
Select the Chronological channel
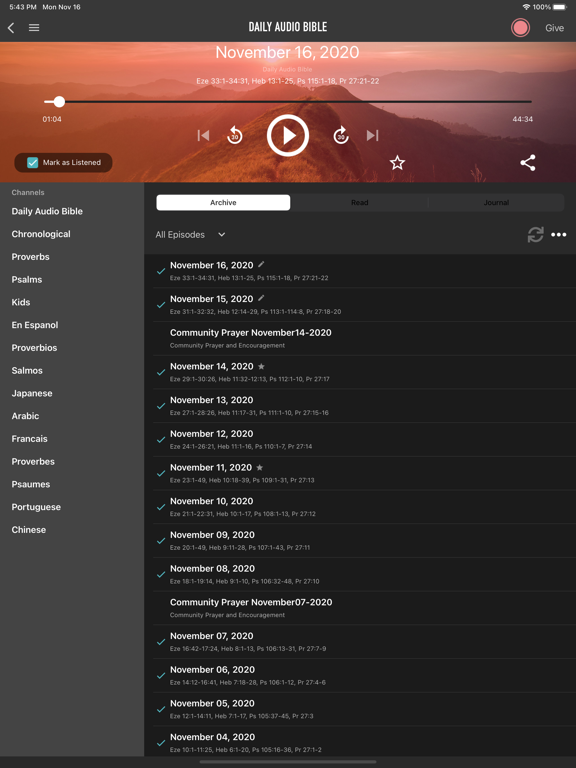pyautogui.click(x=41, y=234)
